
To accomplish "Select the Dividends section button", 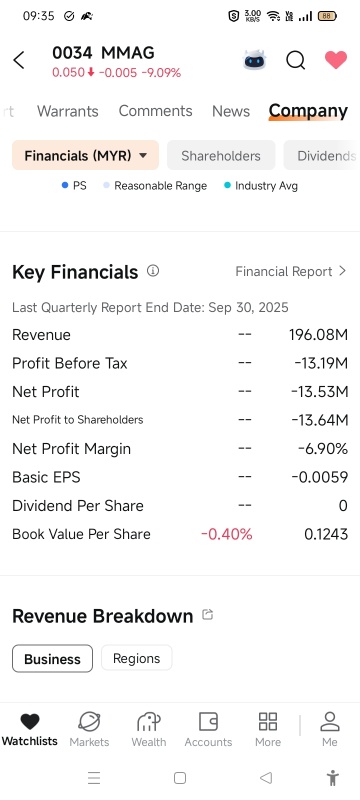I will (322, 155).
